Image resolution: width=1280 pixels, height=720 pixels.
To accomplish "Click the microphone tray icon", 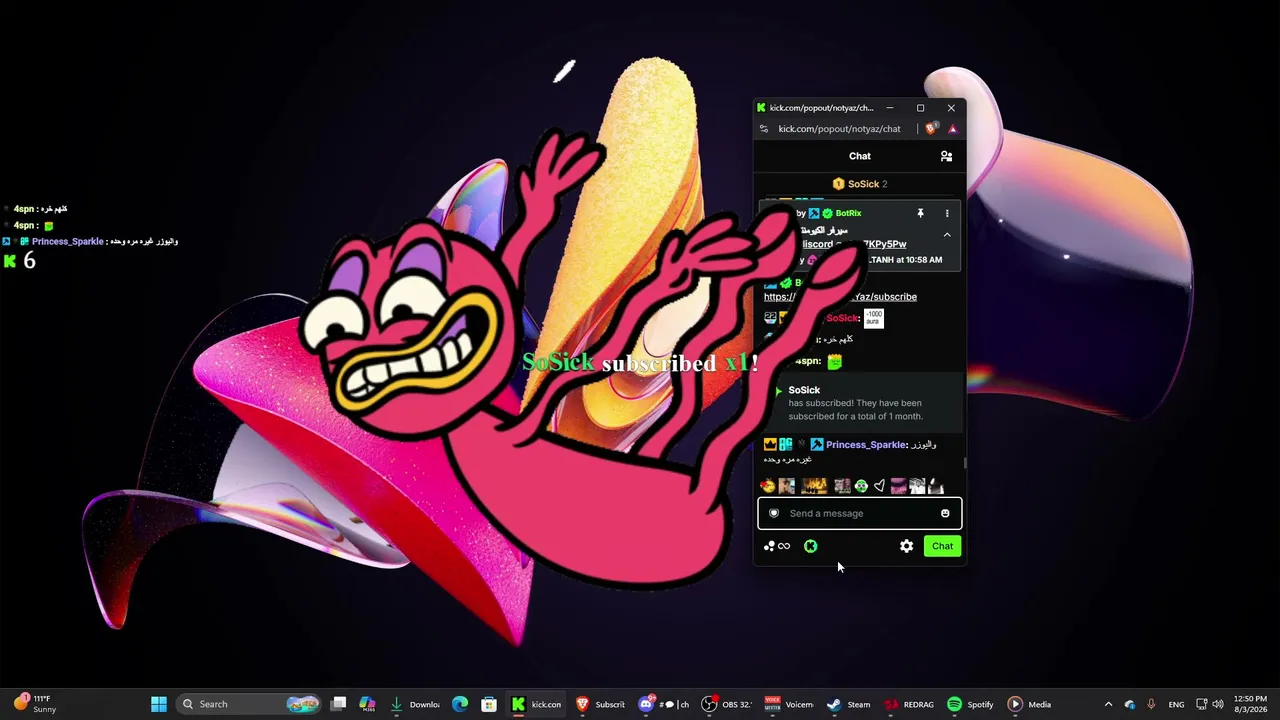I will click(x=1151, y=704).
